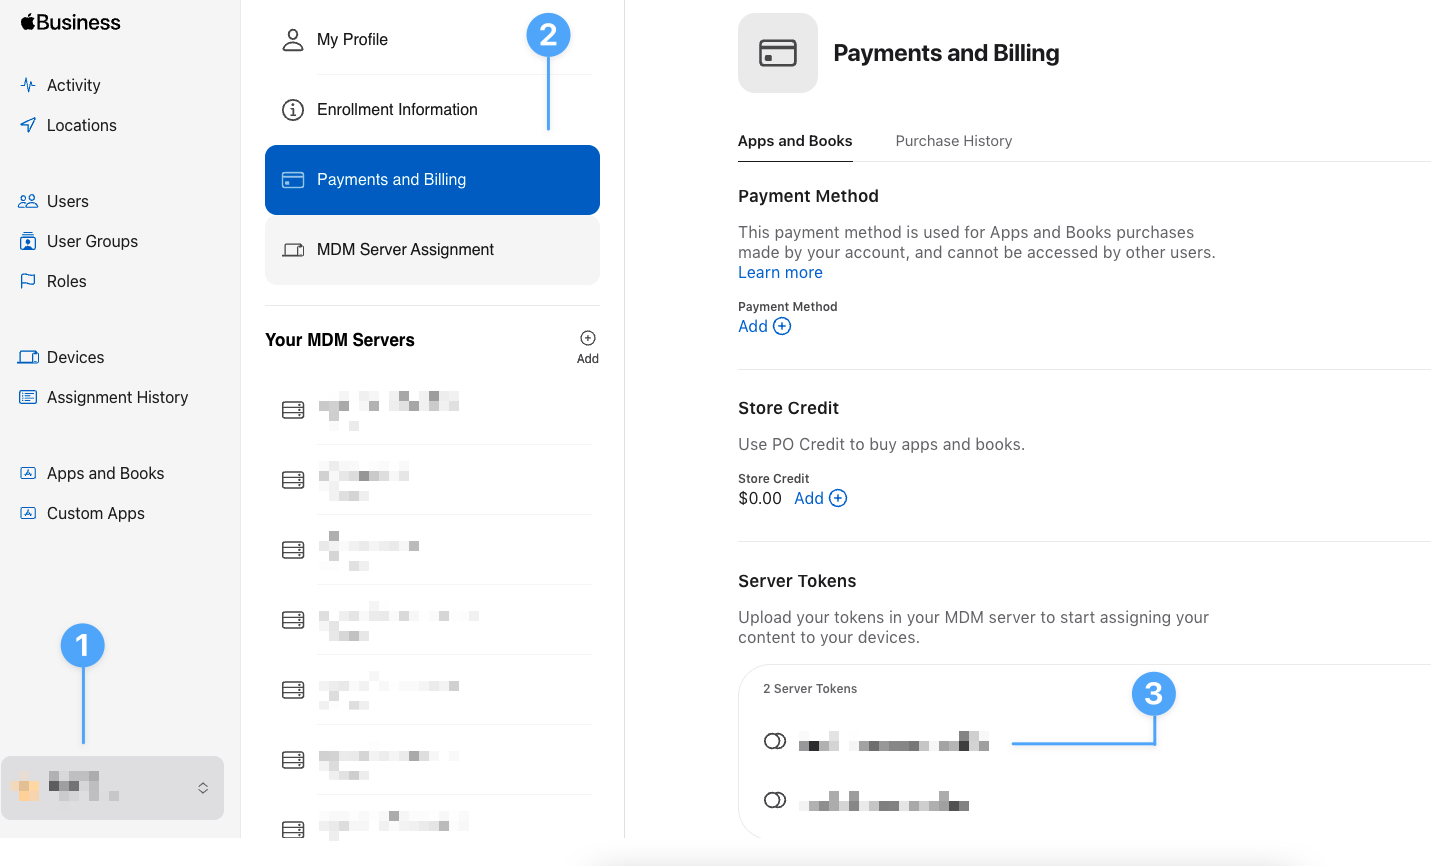
Task: Open Custom Apps sidebar icon
Action: pos(28,513)
